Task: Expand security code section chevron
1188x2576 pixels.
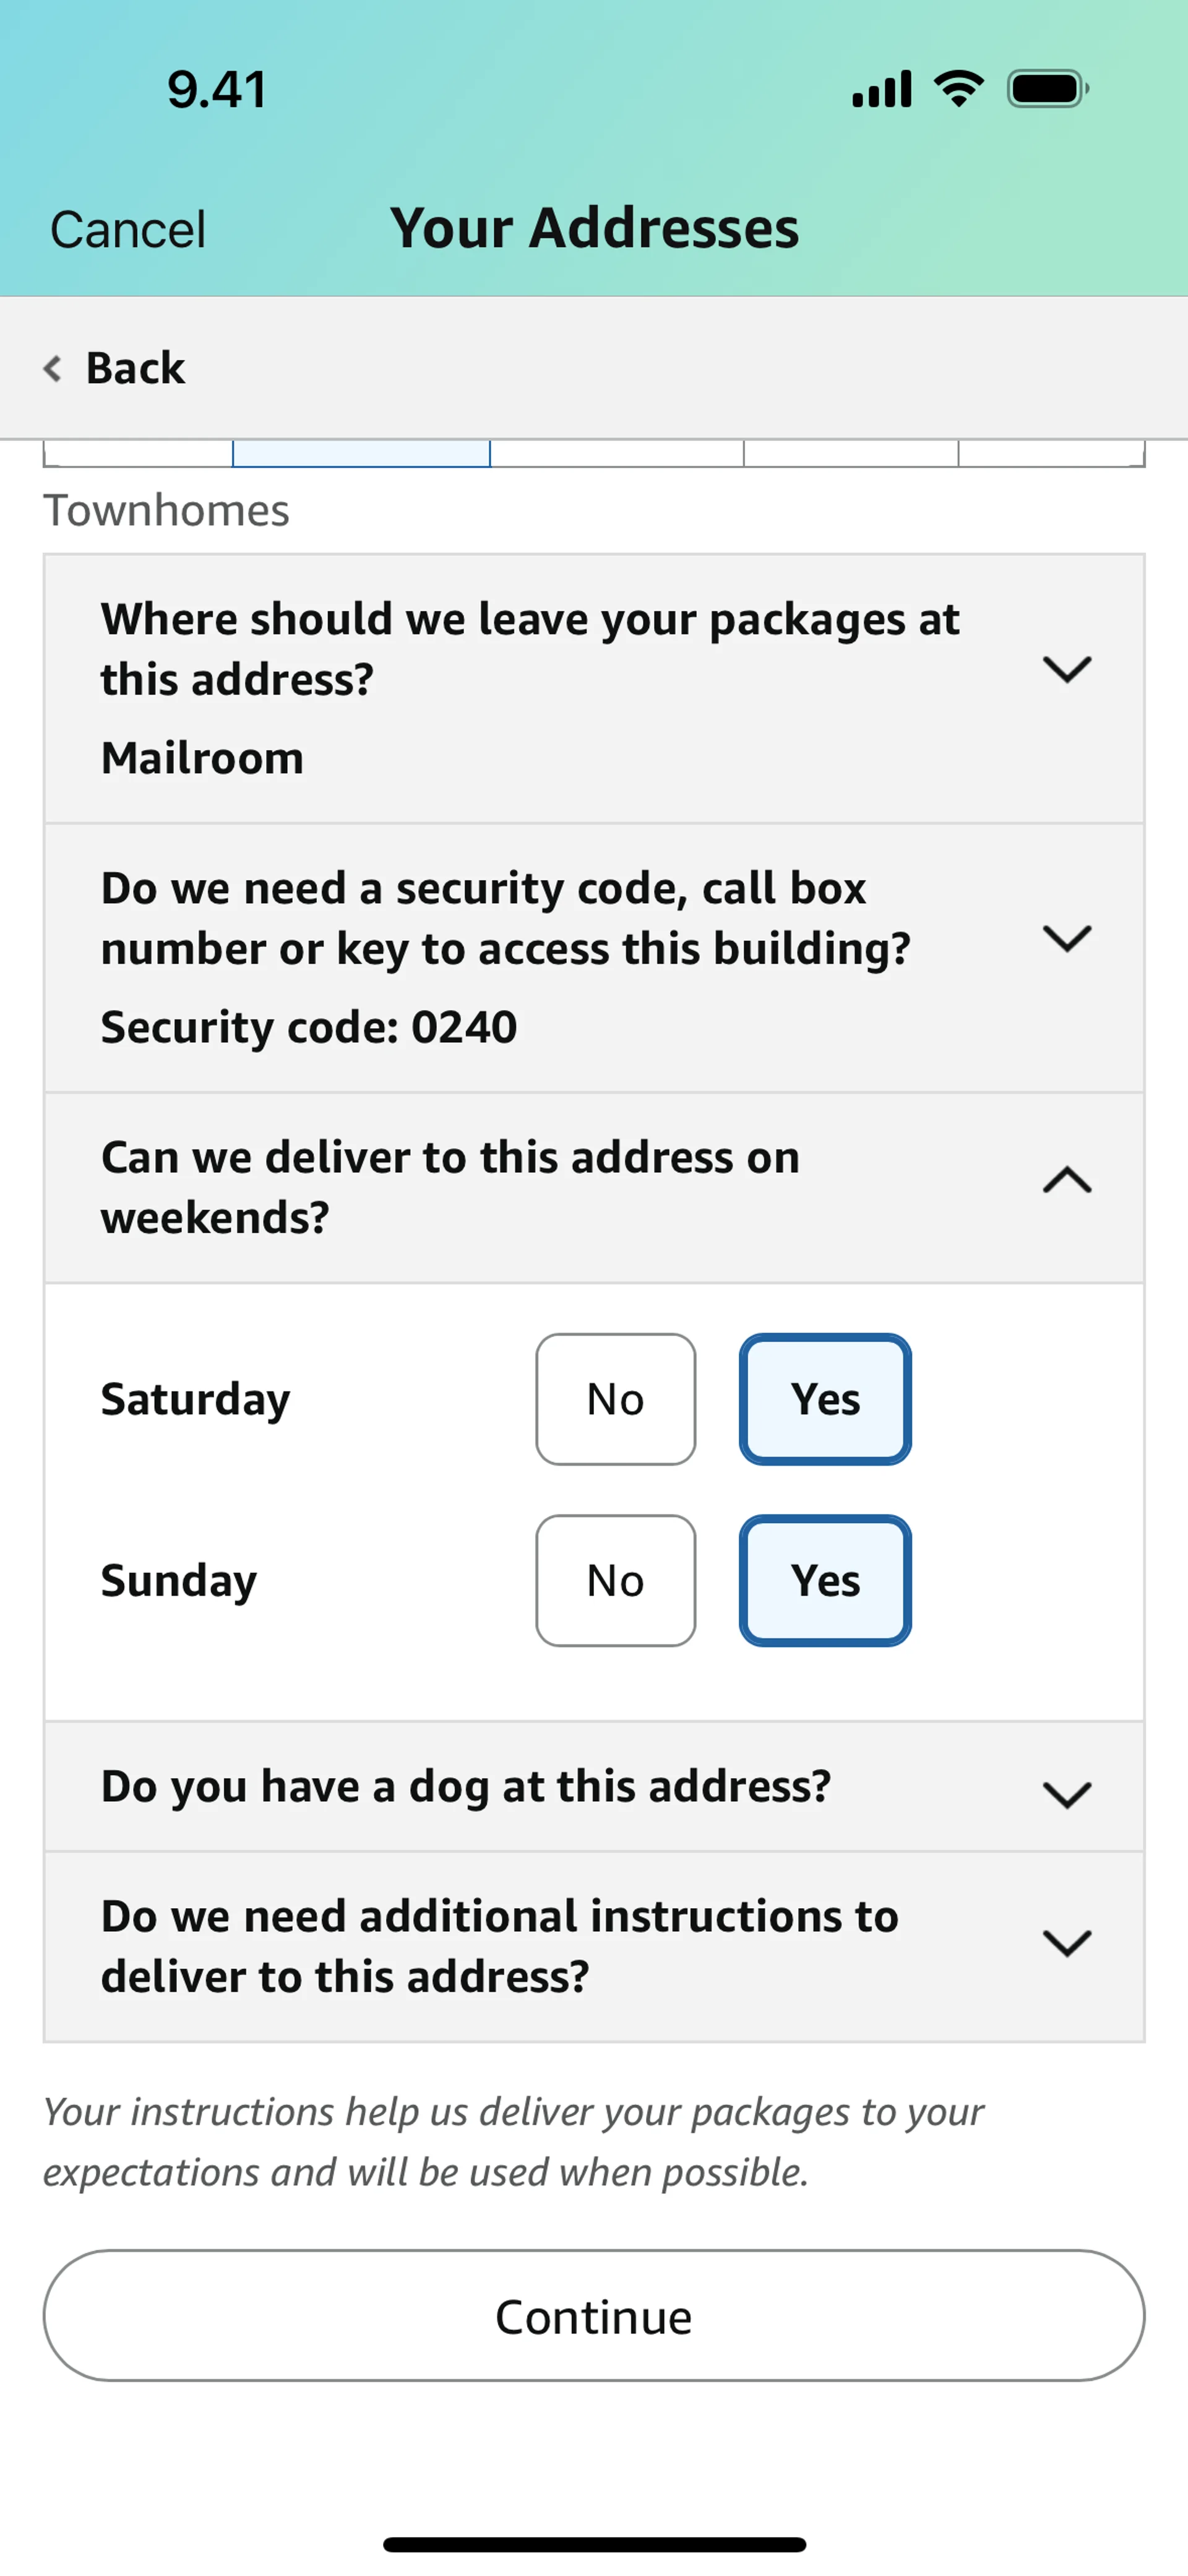Action: coord(1066,938)
